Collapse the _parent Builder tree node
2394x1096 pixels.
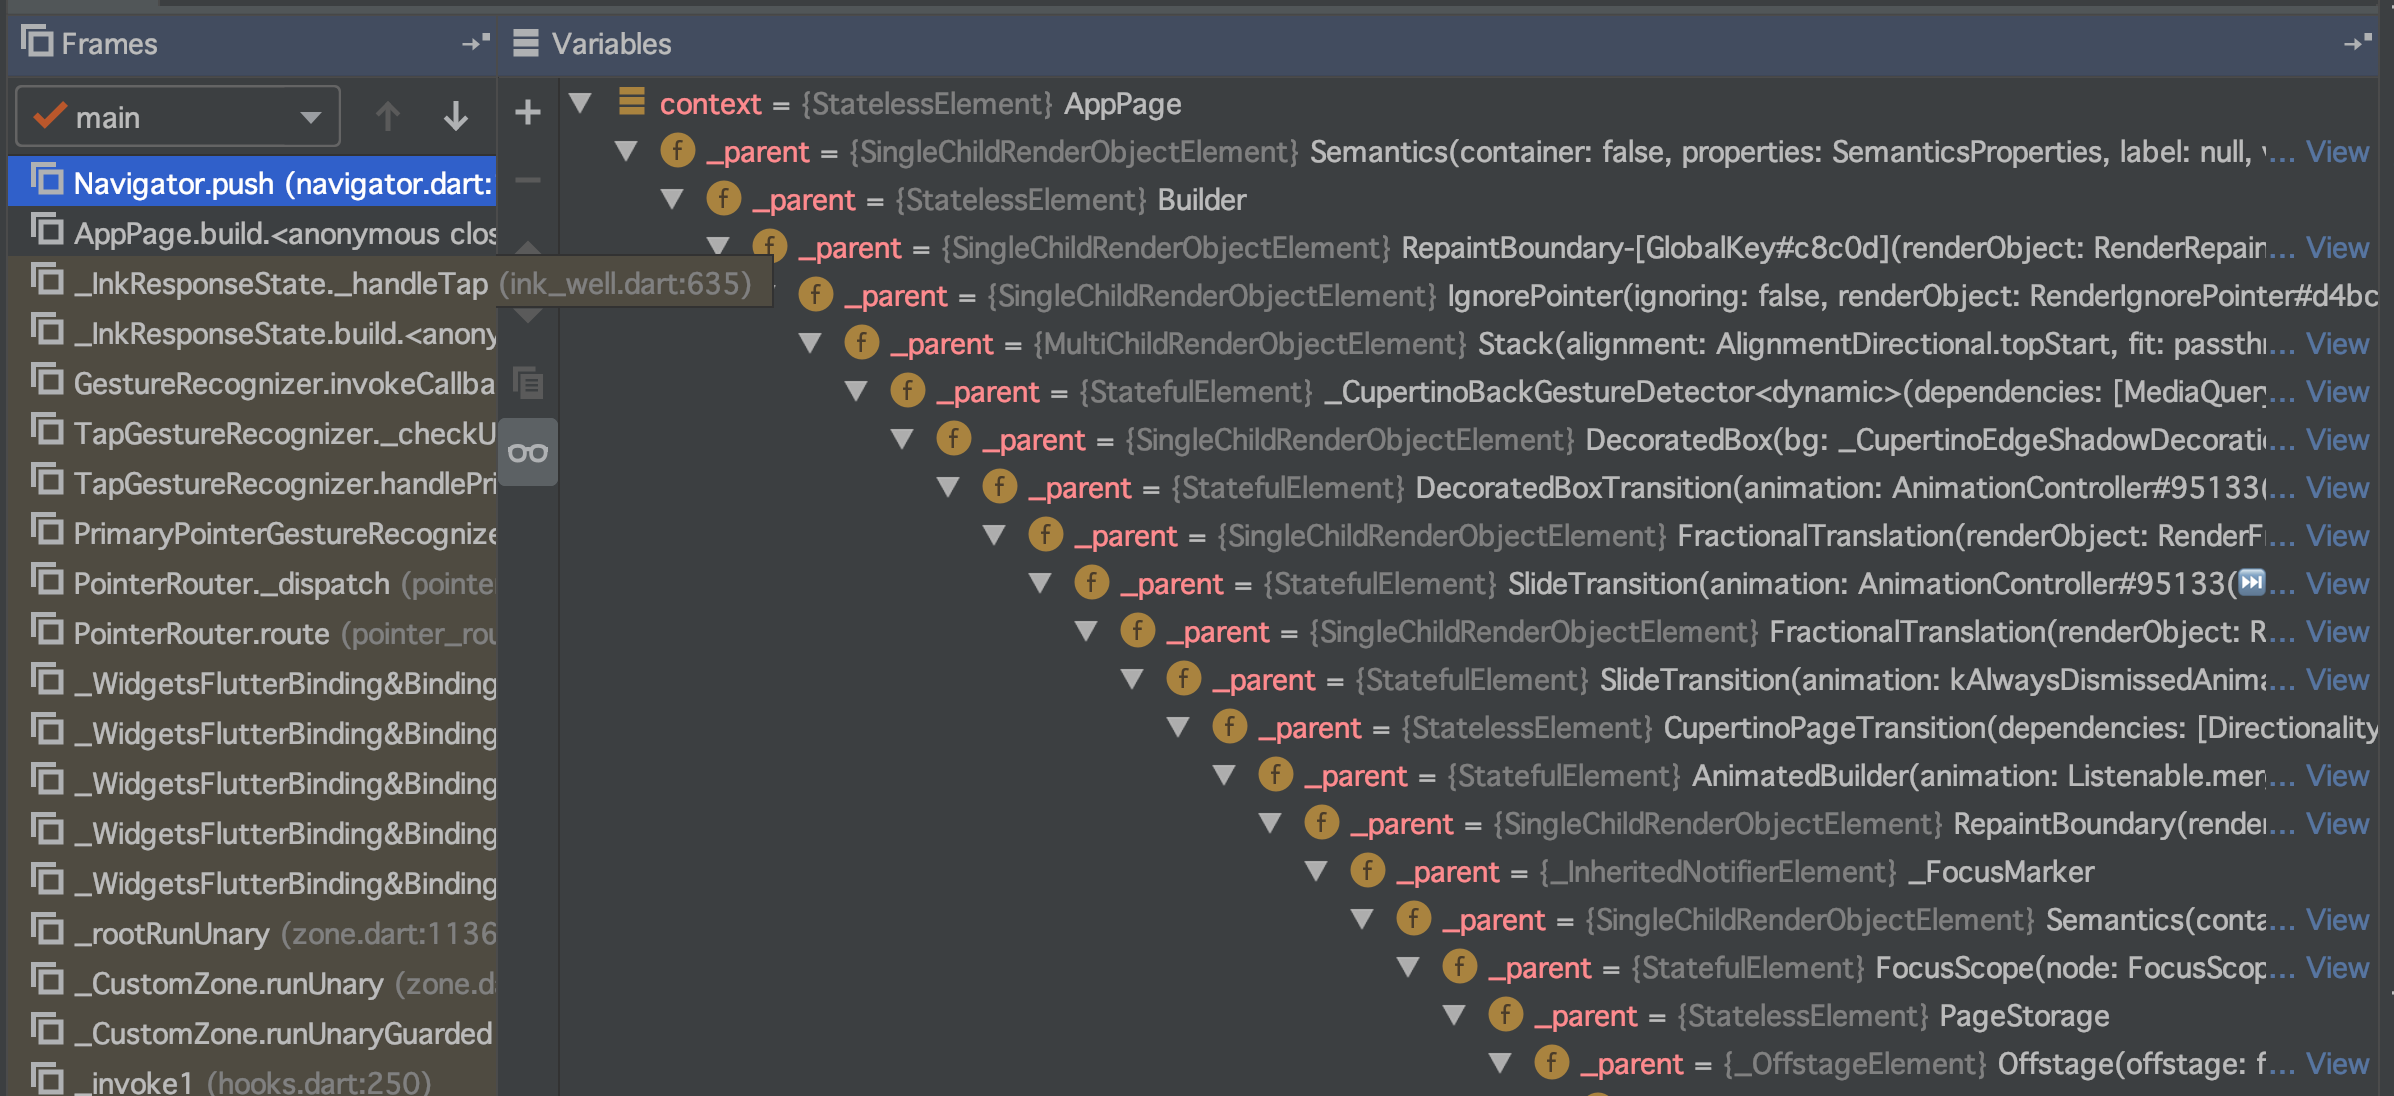[x=672, y=199]
